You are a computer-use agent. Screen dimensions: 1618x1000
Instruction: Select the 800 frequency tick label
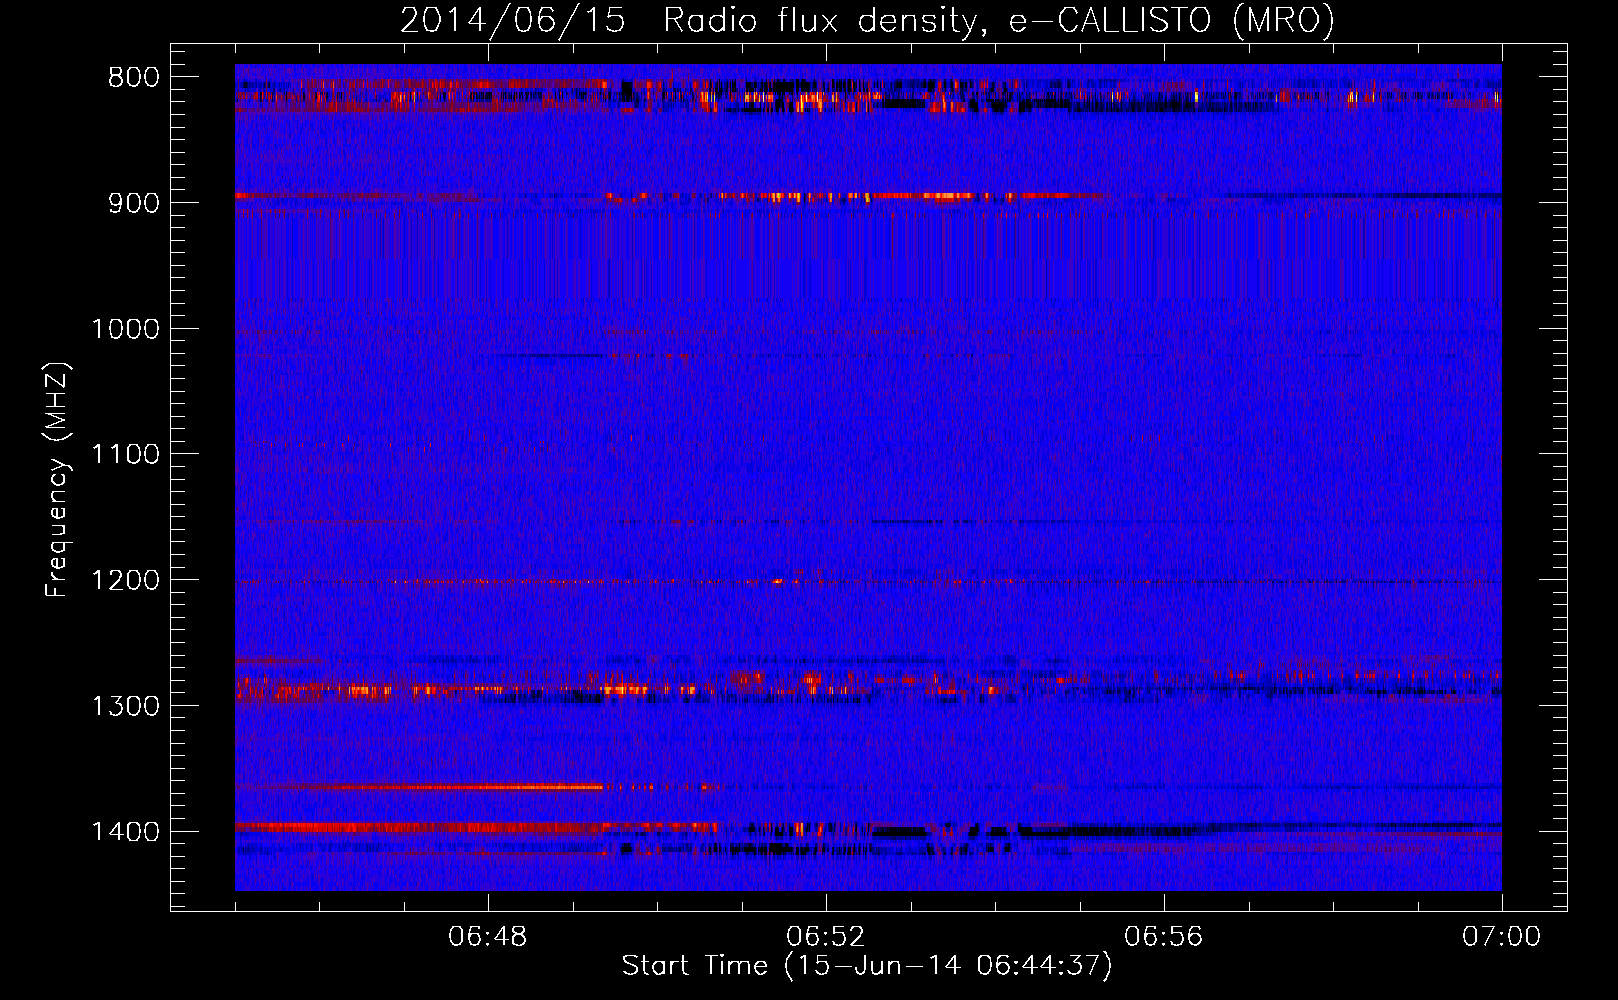pyautogui.click(x=134, y=77)
